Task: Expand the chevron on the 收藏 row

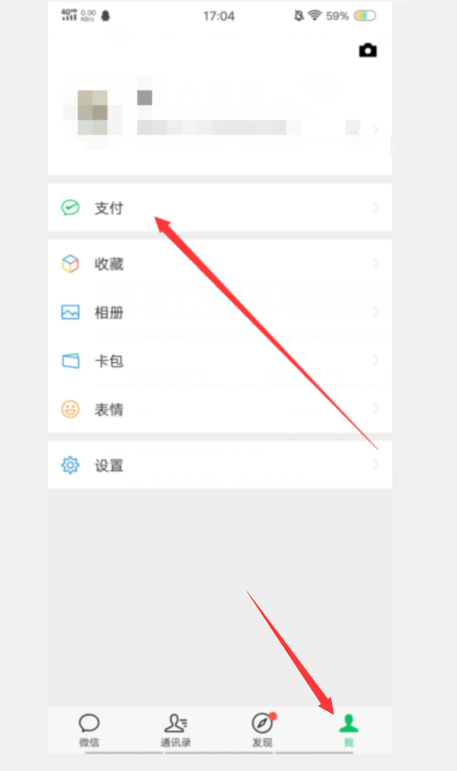Action: [x=375, y=264]
